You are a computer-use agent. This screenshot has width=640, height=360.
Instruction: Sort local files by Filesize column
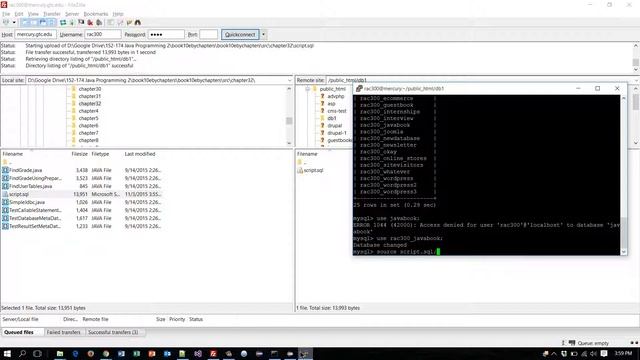(79, 154)
